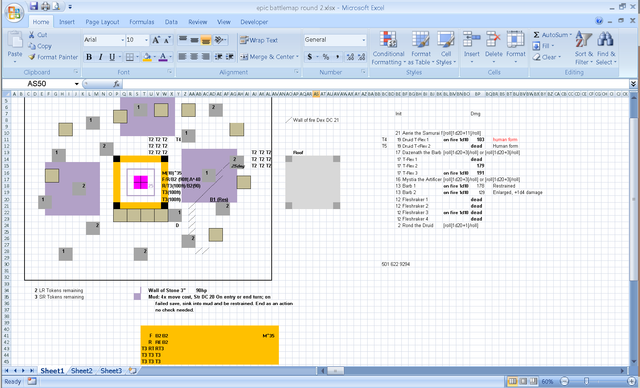Toggle Underline formatting
The width and height of the screenshot is (640, 388).
click(112, 57)
